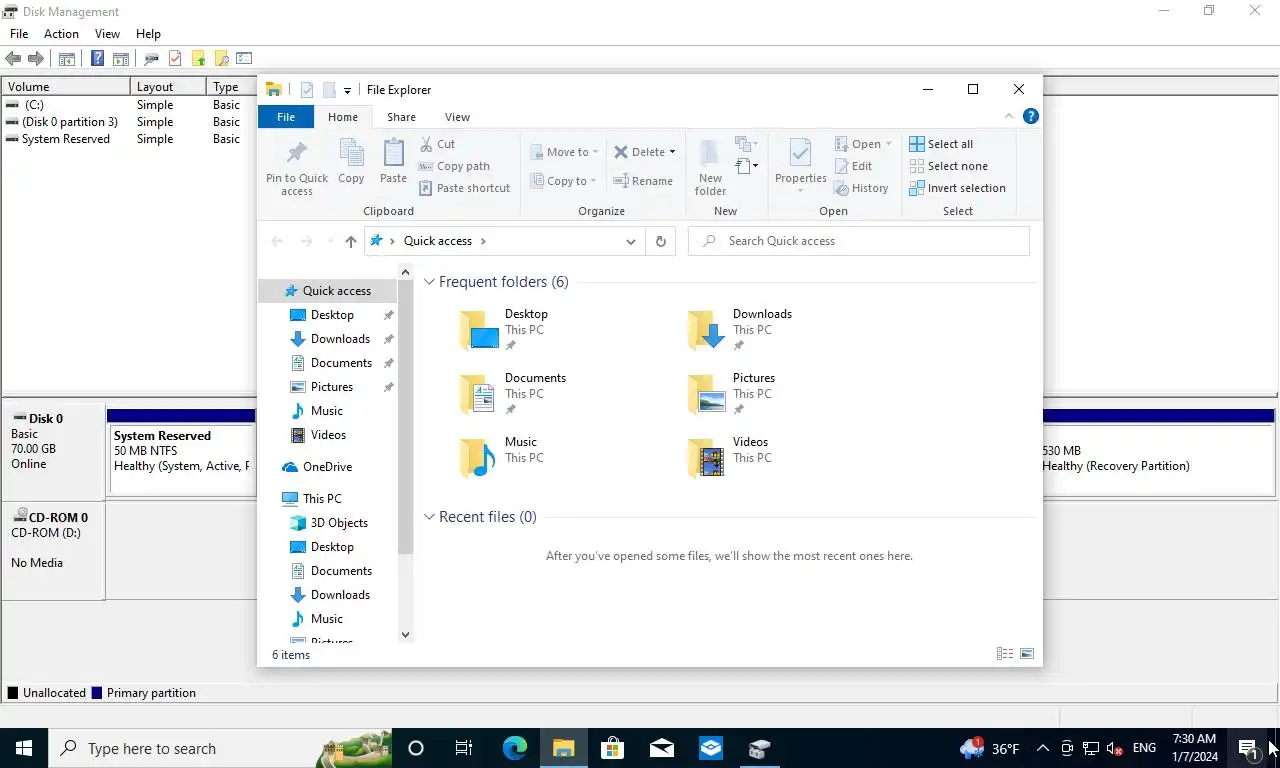Click the File Explorer help icon
The width and height of the screenshot is (1280, 768).
coord(1031,116)
